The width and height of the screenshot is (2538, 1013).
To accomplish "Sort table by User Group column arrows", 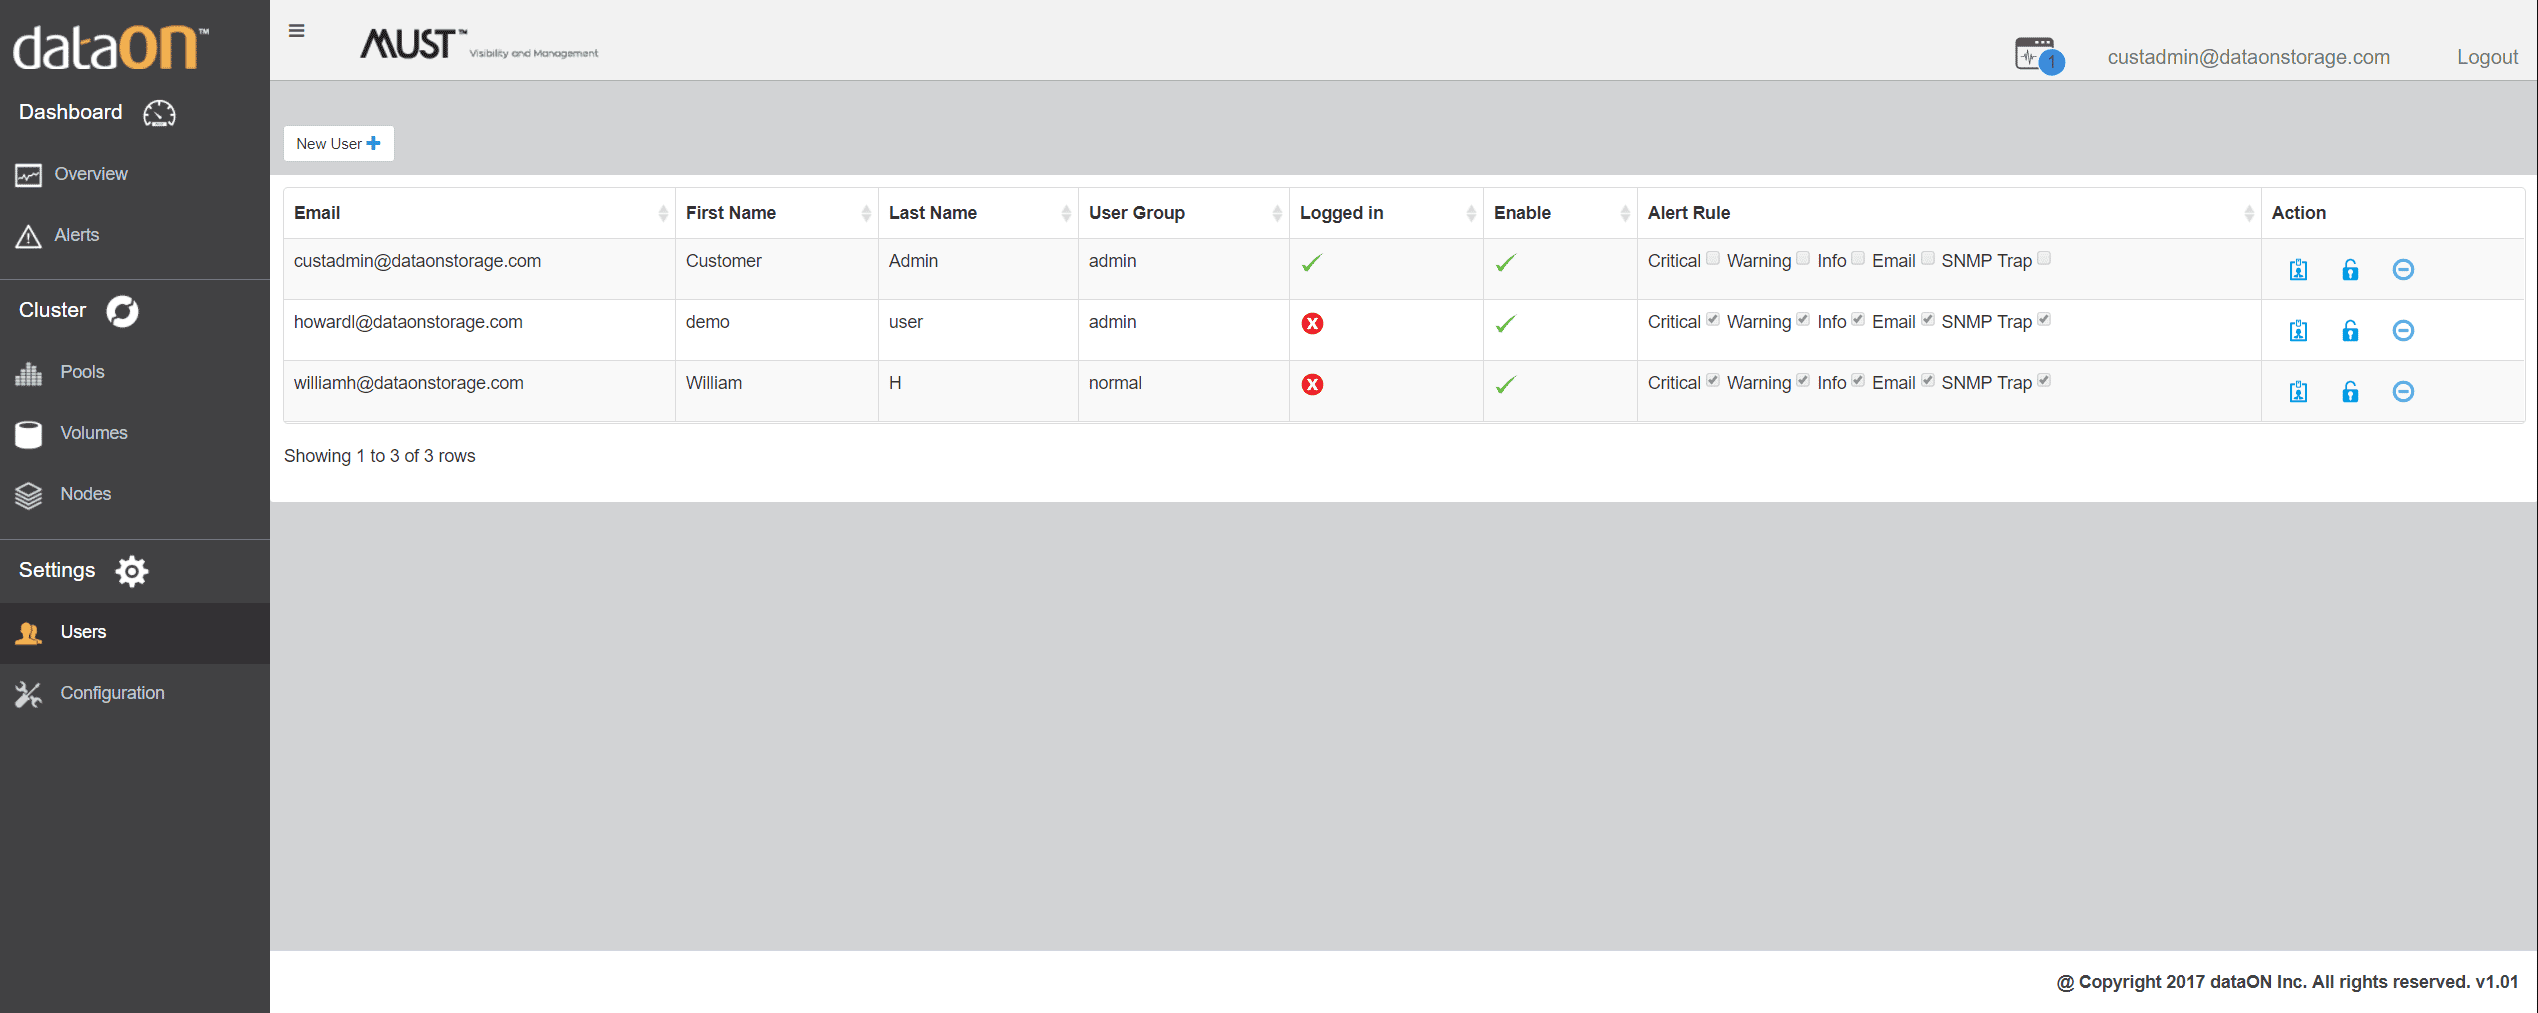I will pos(1277,213).
